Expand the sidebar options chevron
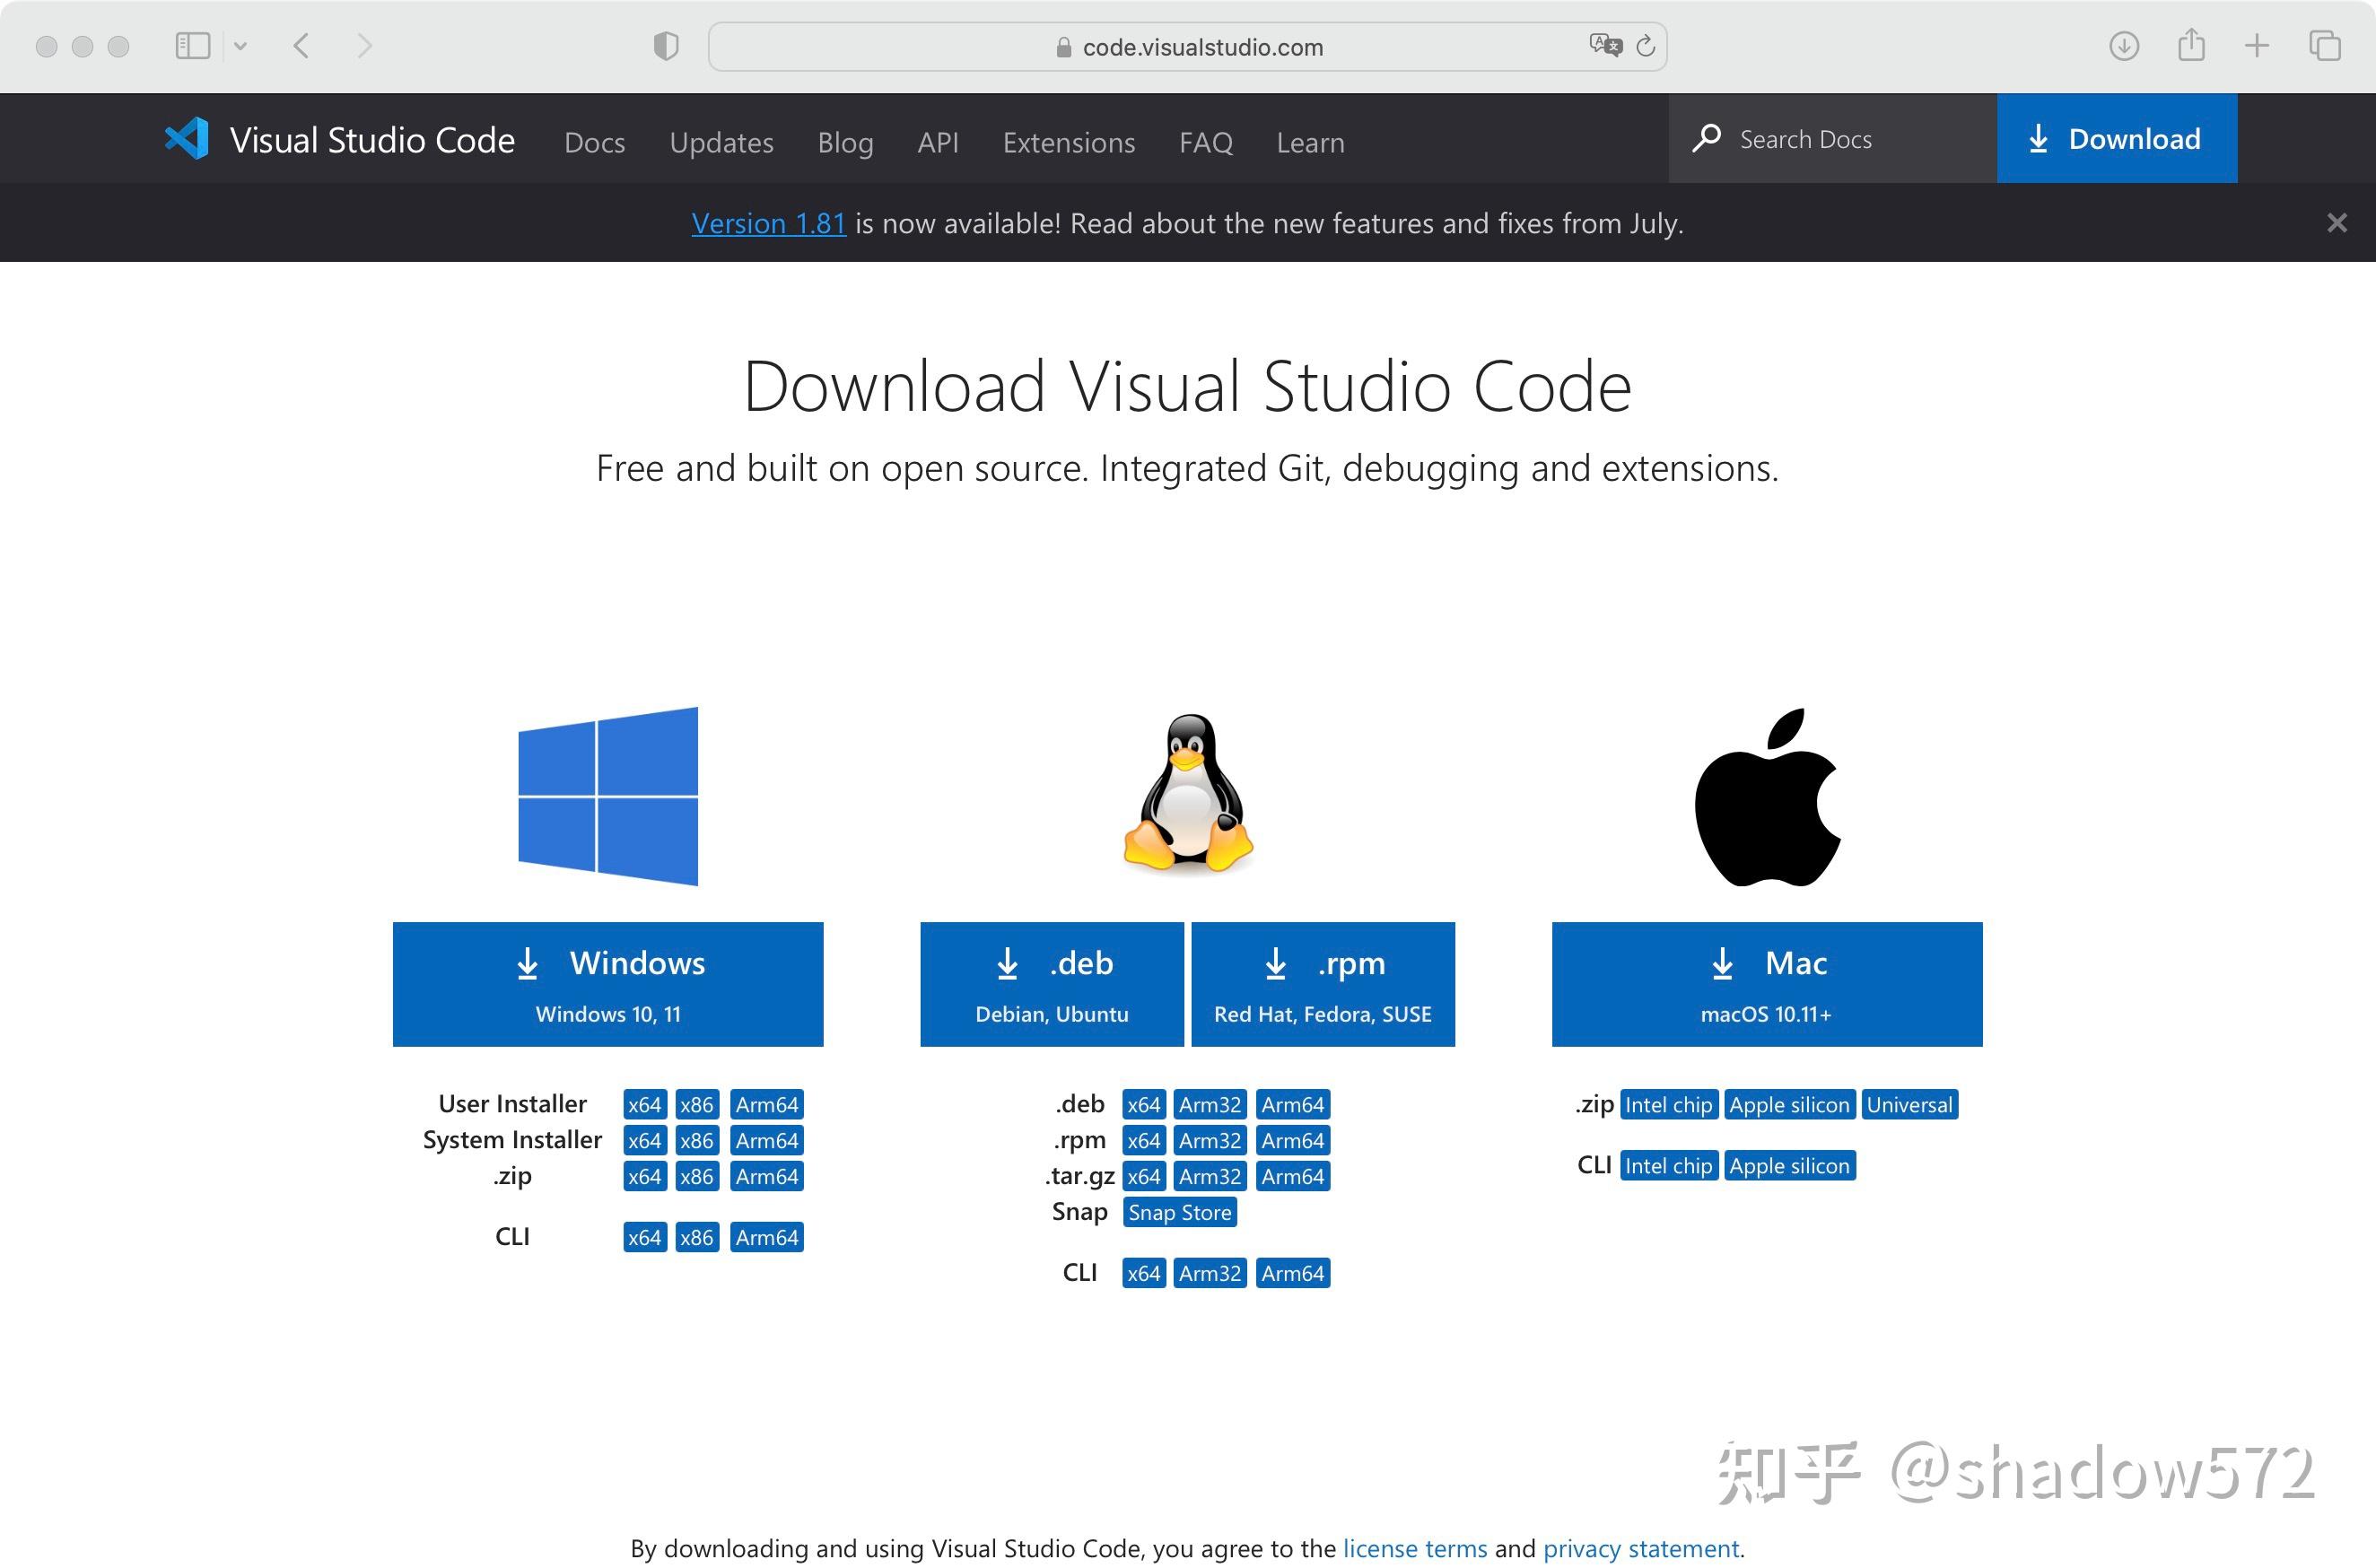This screenshot has width=2376, height=1568. pos(241,46)
